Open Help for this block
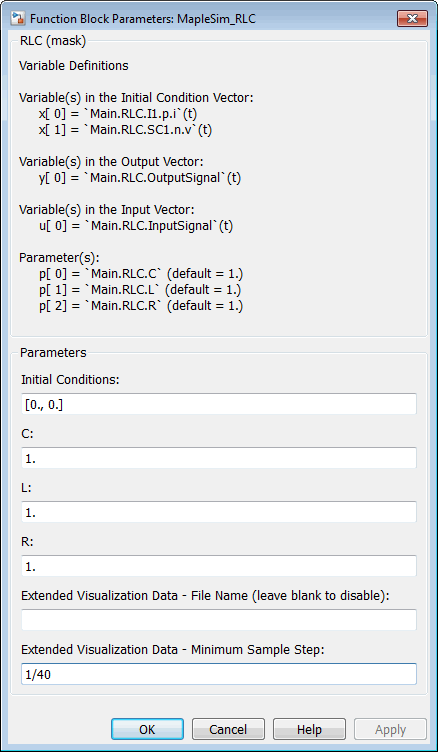 [309, 729]
